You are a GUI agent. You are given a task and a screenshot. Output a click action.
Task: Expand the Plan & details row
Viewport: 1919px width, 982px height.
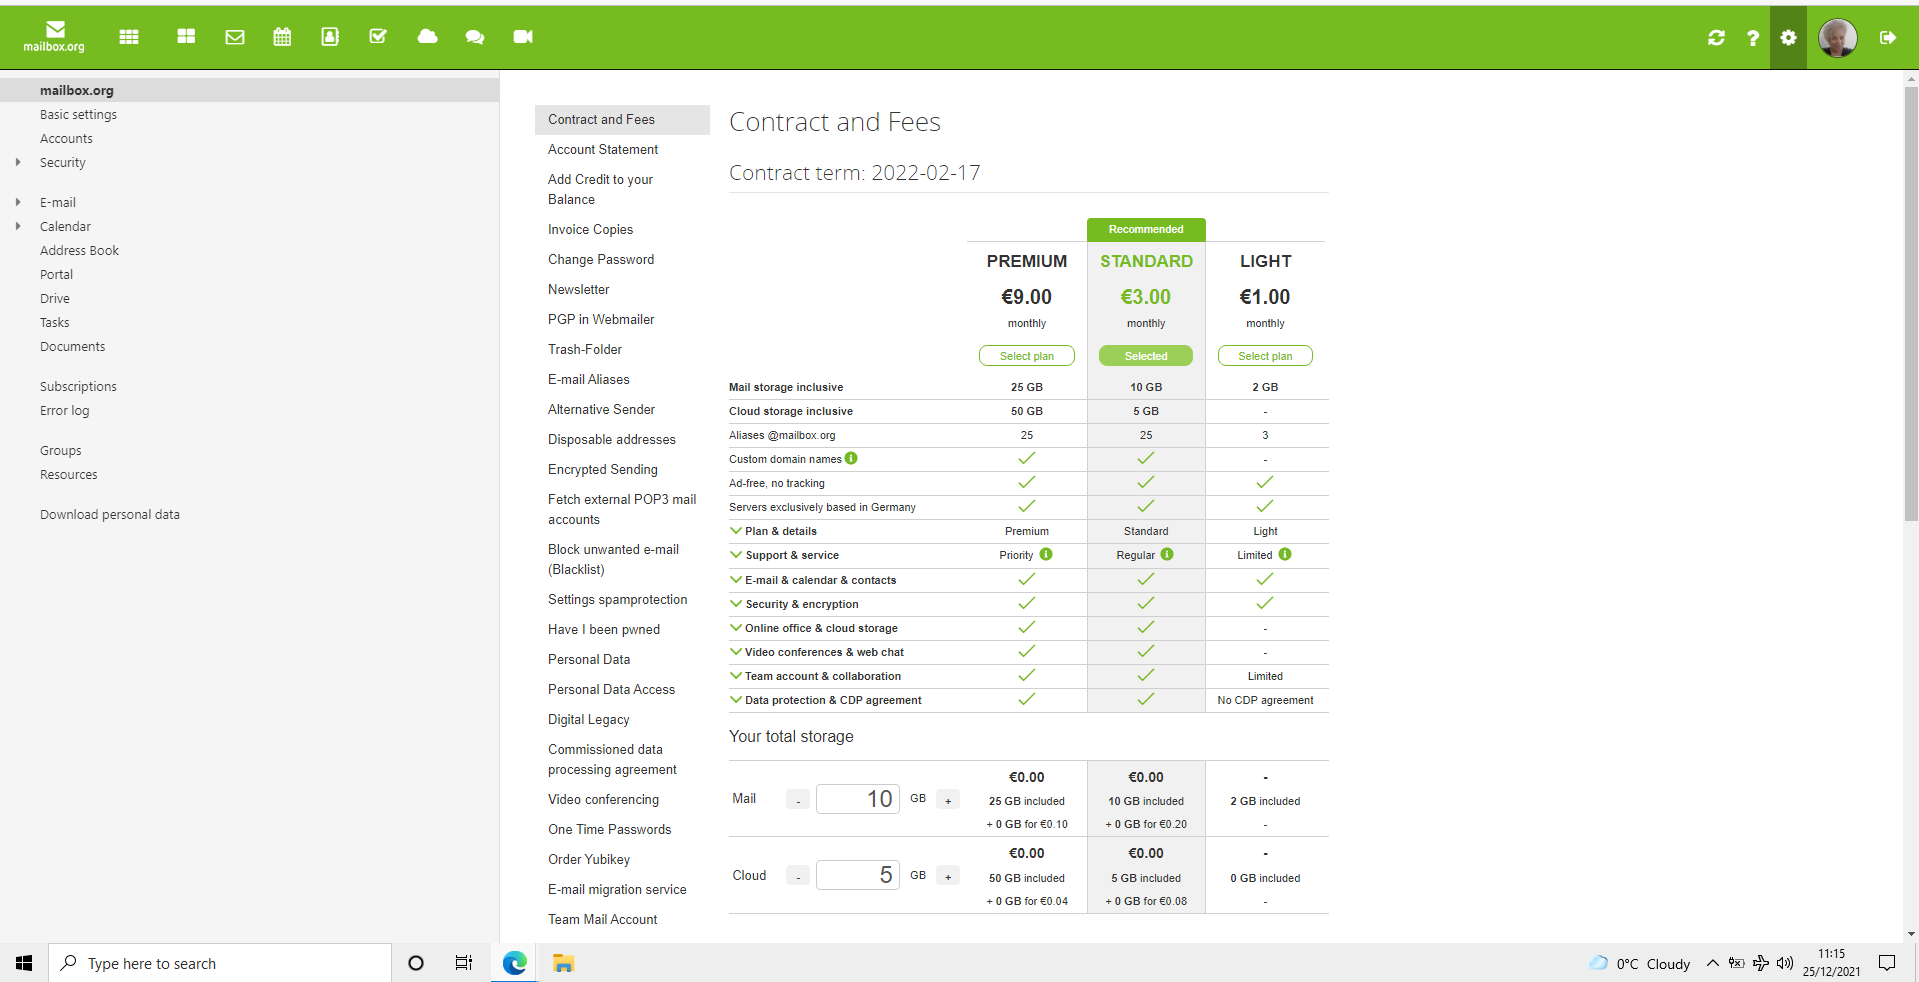click(736, 531)
